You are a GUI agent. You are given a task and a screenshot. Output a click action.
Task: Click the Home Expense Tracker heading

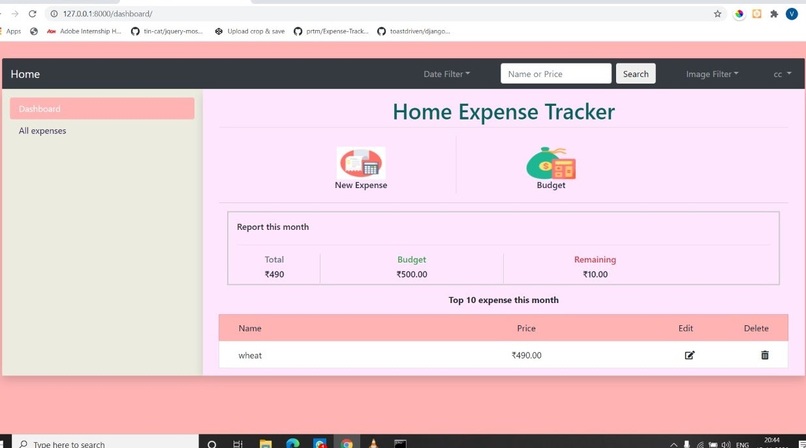[504, 111]
